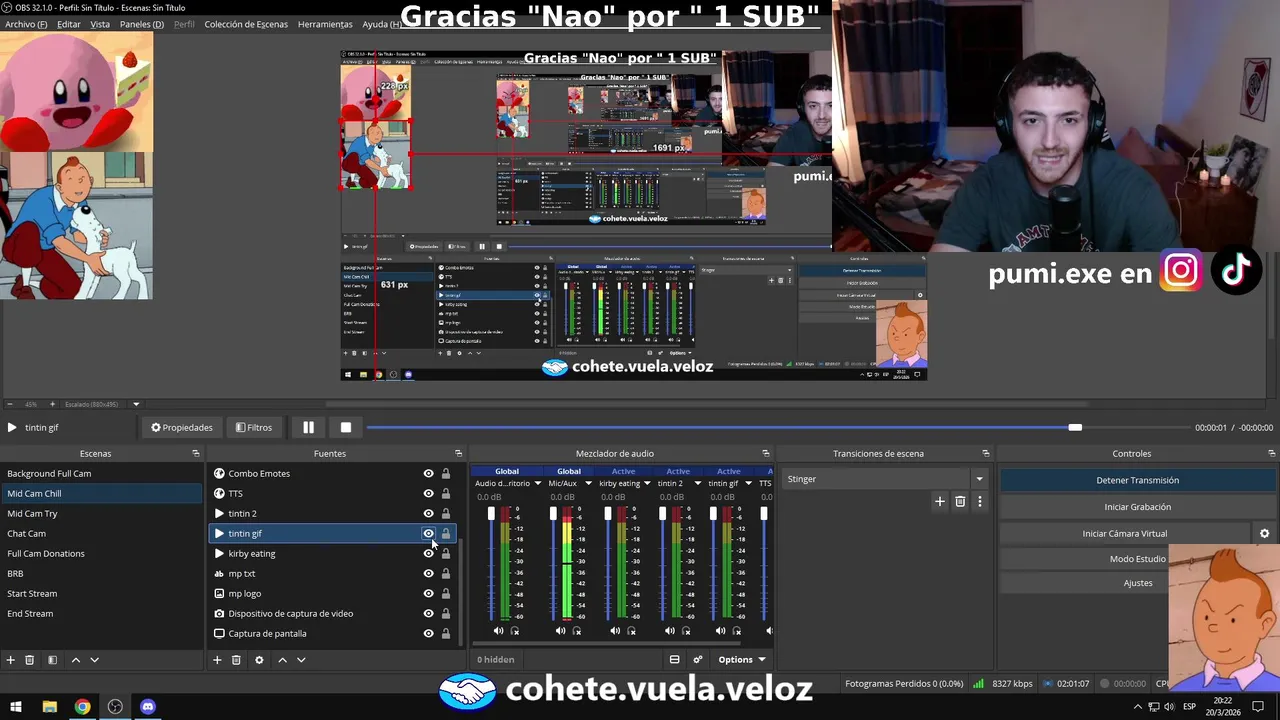Open the Paneles menu
This screenshot has height=720, width=1280.
click(142, 24)
